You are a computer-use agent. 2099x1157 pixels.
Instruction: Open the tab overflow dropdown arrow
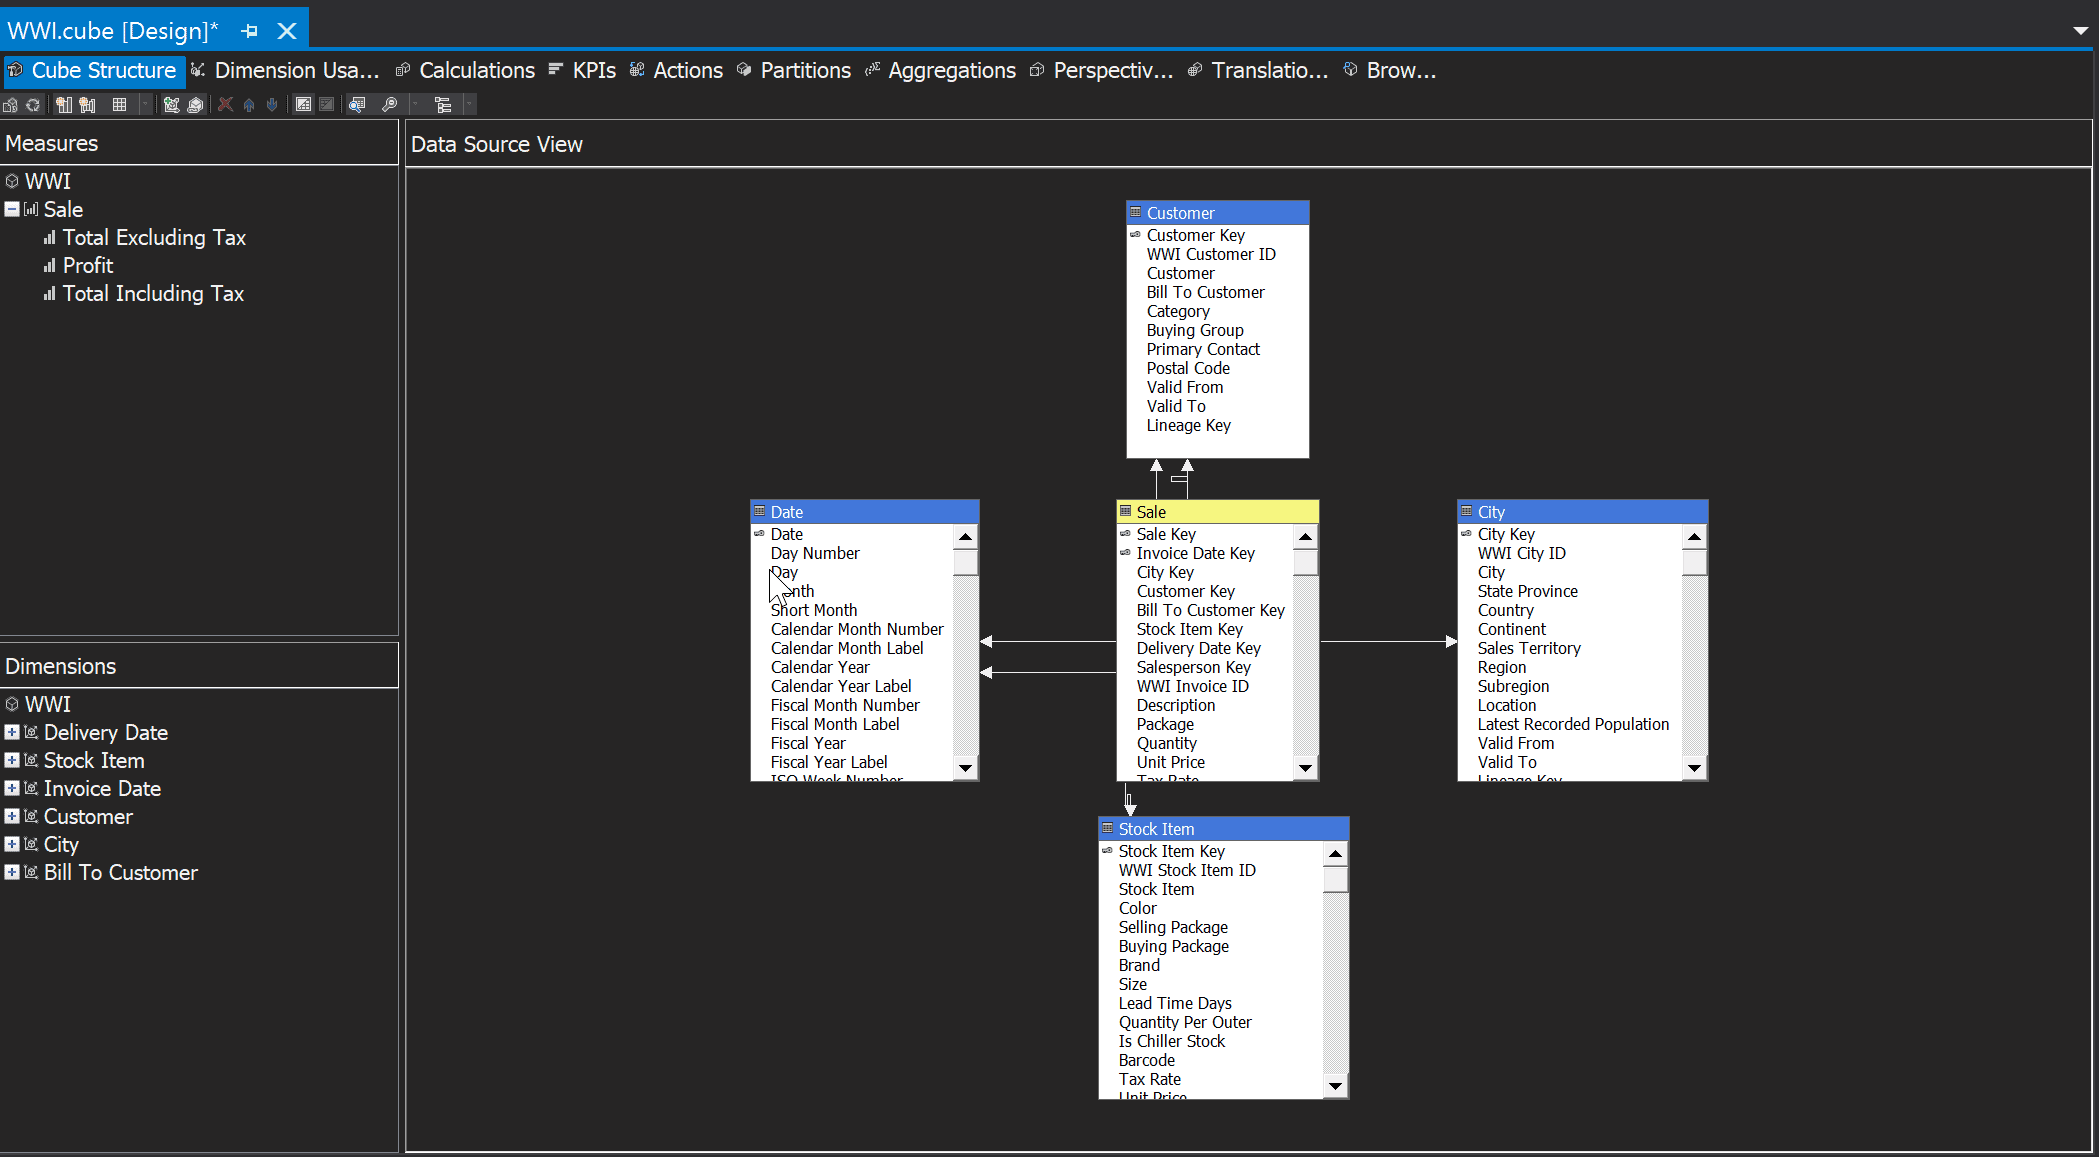tap(2081, 31)
